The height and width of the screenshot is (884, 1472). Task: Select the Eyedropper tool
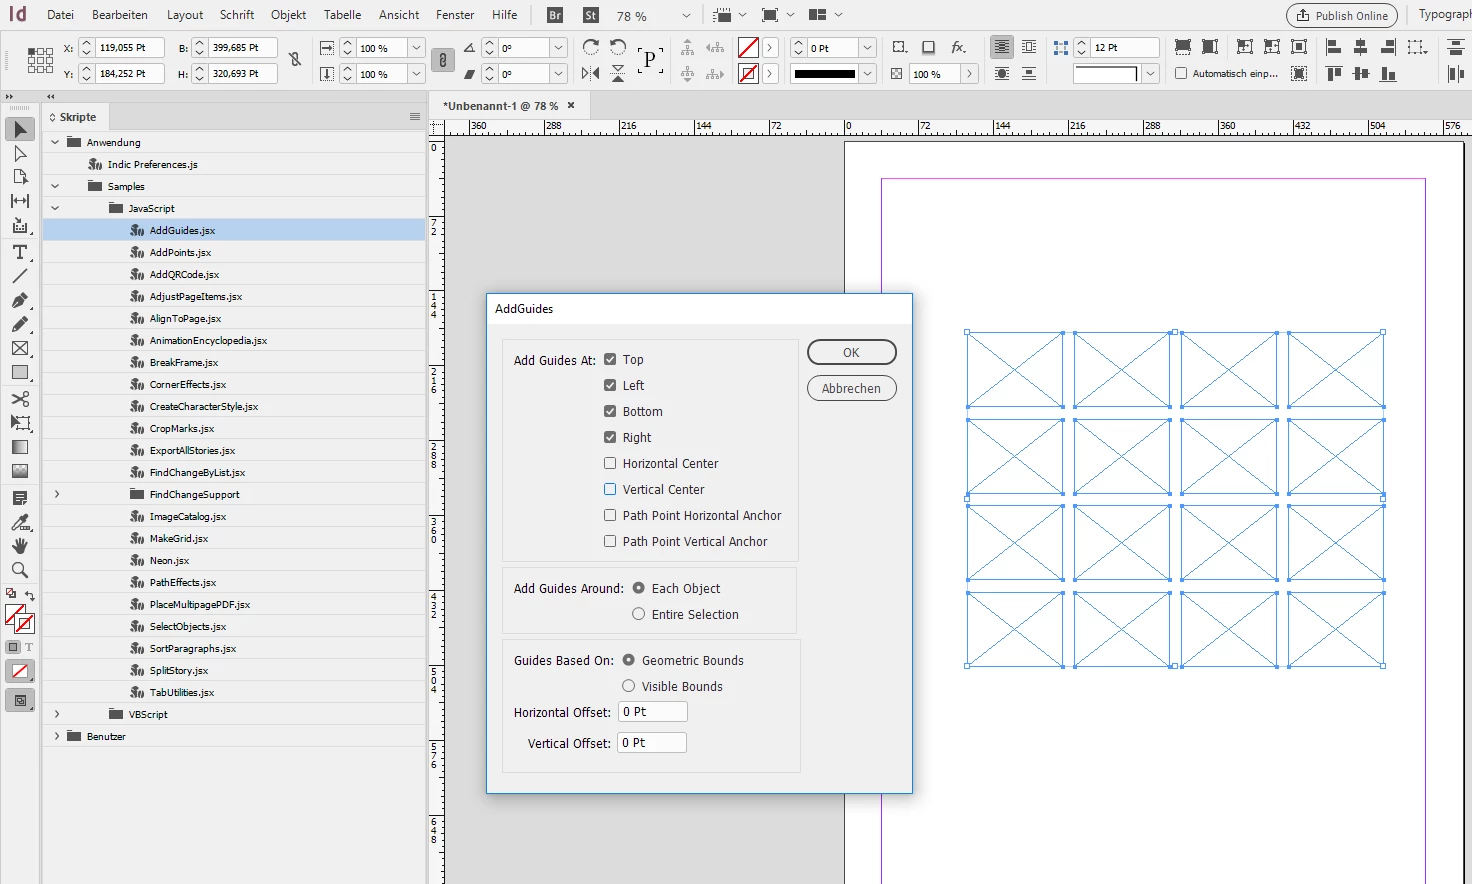[x=20, y=522]
